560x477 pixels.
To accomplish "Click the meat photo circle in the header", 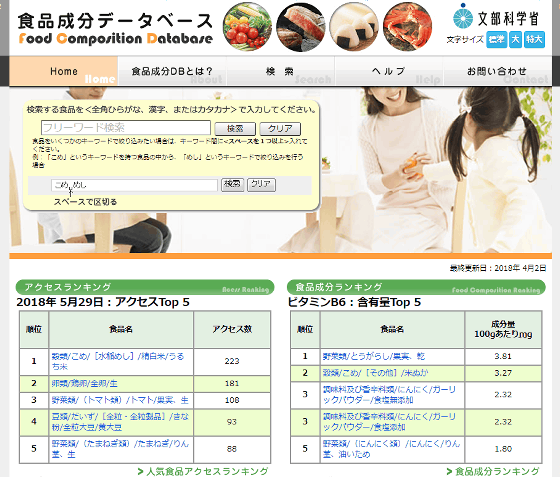I will (301, 27).
